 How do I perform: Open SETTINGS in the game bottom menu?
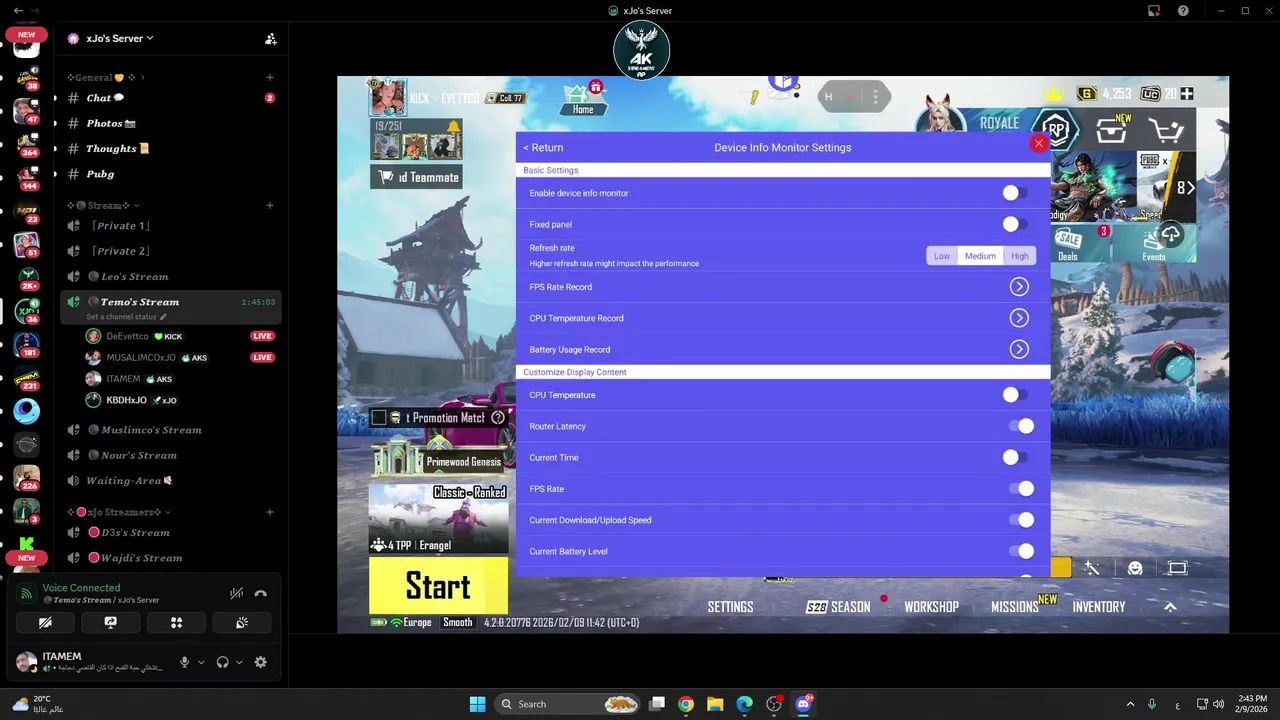pyautogui.click(x=730, y=607)
